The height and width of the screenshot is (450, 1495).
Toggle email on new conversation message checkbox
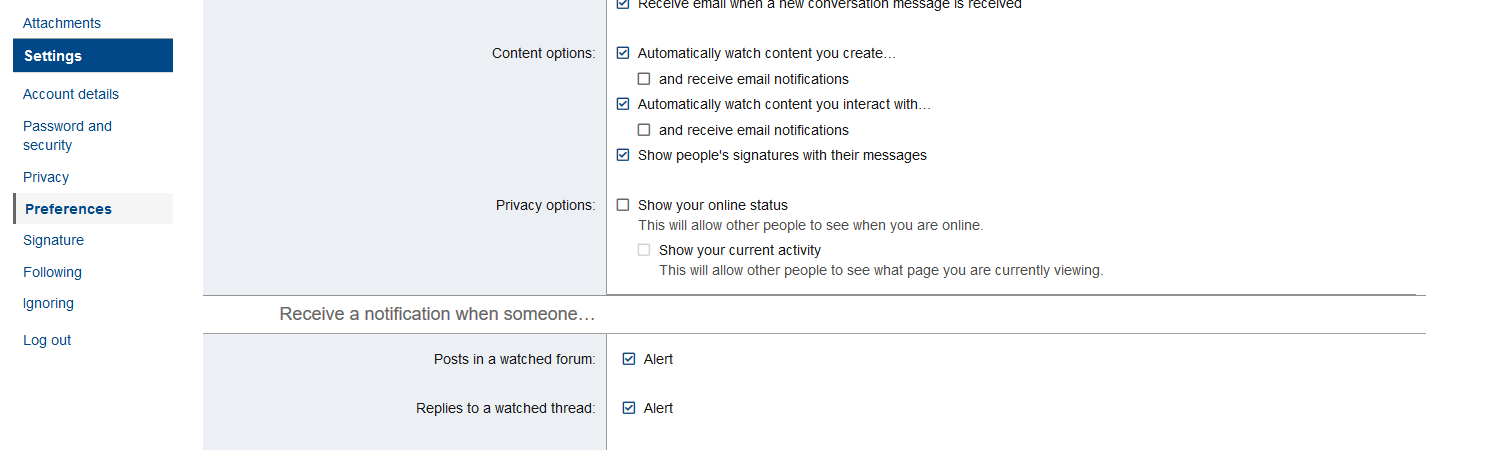coord(623,4)
